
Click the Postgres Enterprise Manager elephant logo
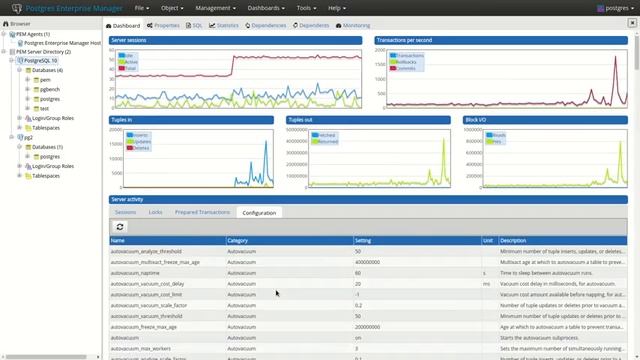[x=16, y=8]
